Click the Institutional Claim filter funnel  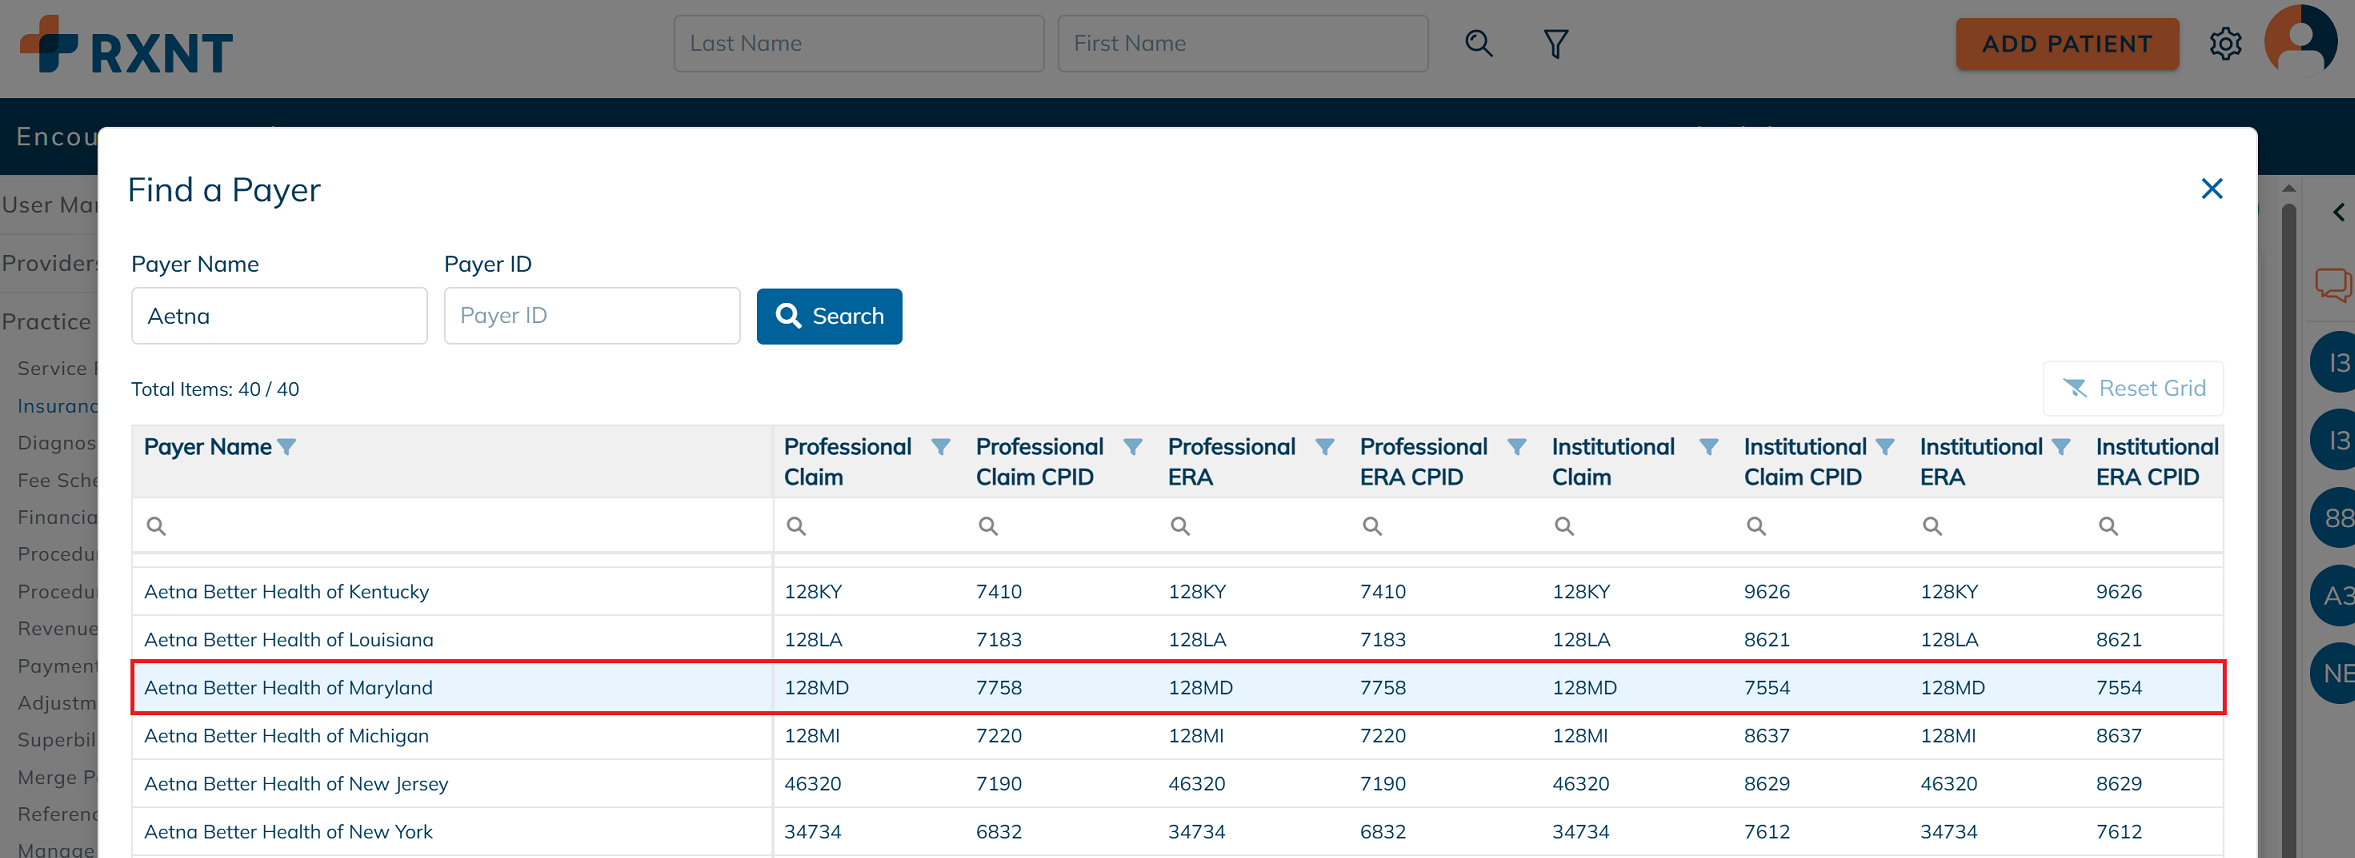[x=1708, y=447]
